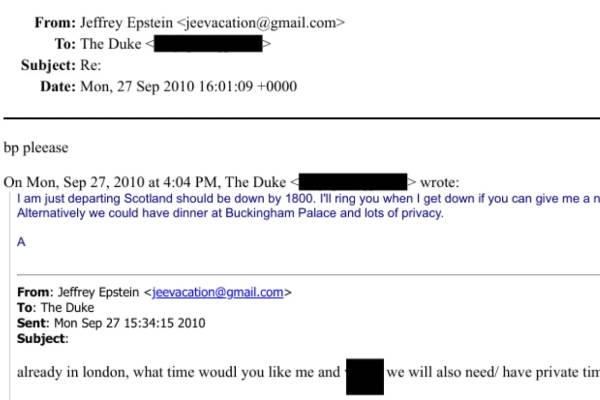Click the Date header timestamp value
Viewport: 600px width, 400px height.
pyautogui.click(x=188, y=87)
